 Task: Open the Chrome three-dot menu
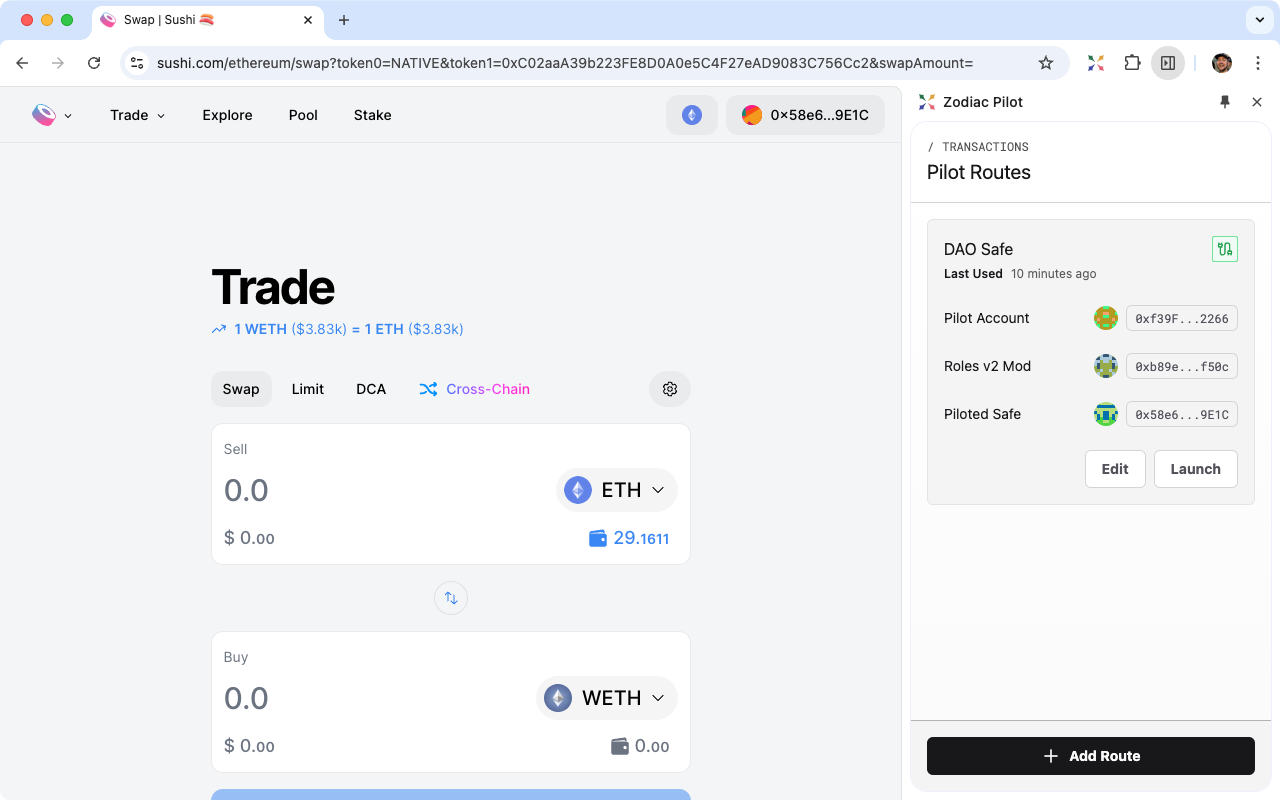(1258, 63)
